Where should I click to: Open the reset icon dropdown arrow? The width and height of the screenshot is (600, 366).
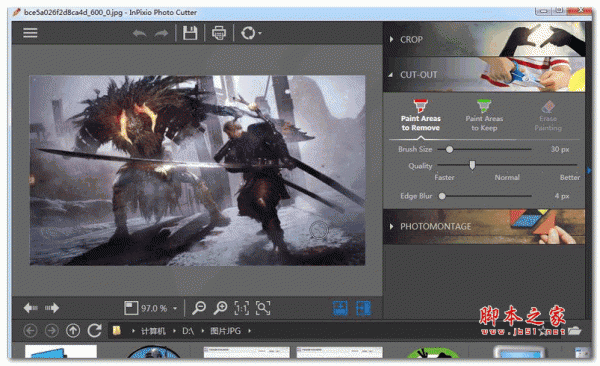coord(260,34)
